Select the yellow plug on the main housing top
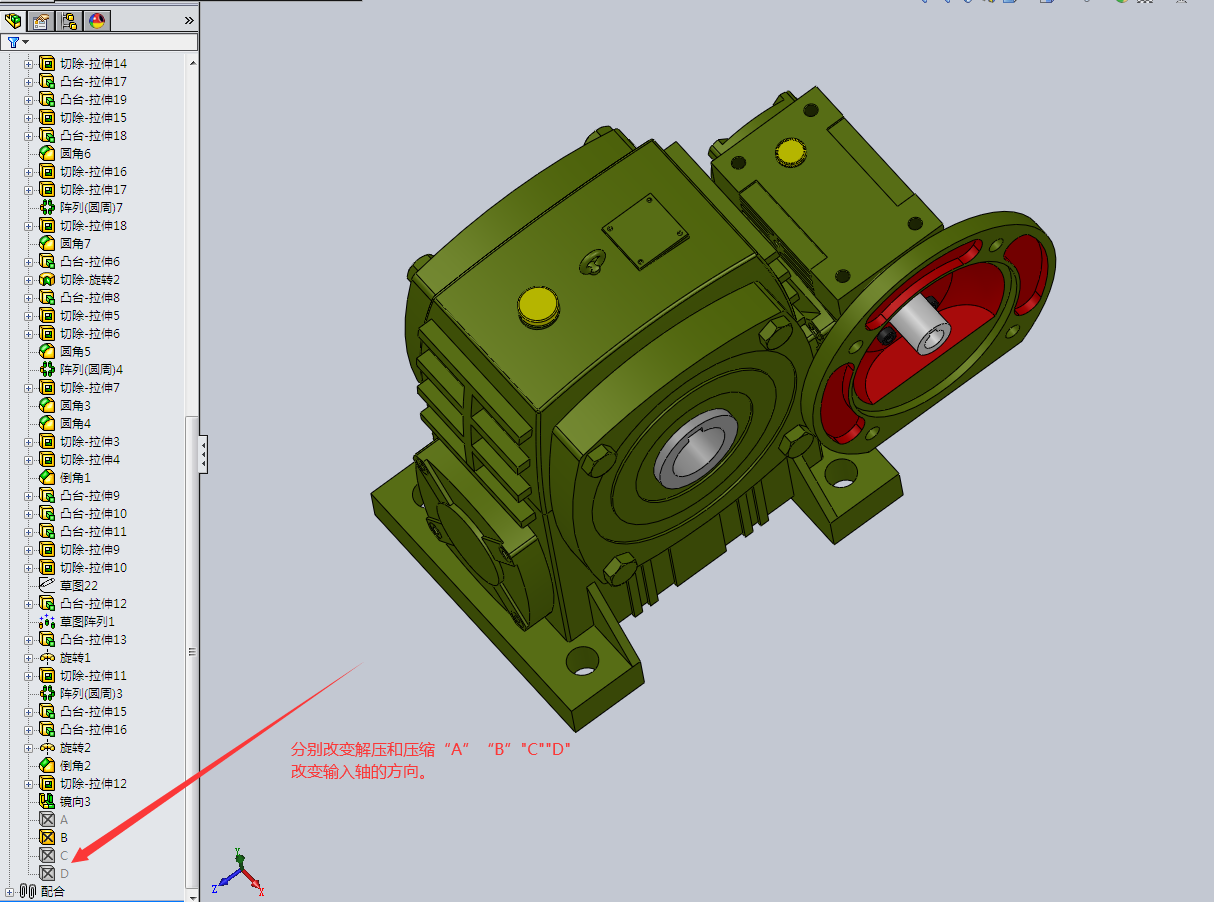Viewport: 1214px width, 902px height. pos(538,305)
